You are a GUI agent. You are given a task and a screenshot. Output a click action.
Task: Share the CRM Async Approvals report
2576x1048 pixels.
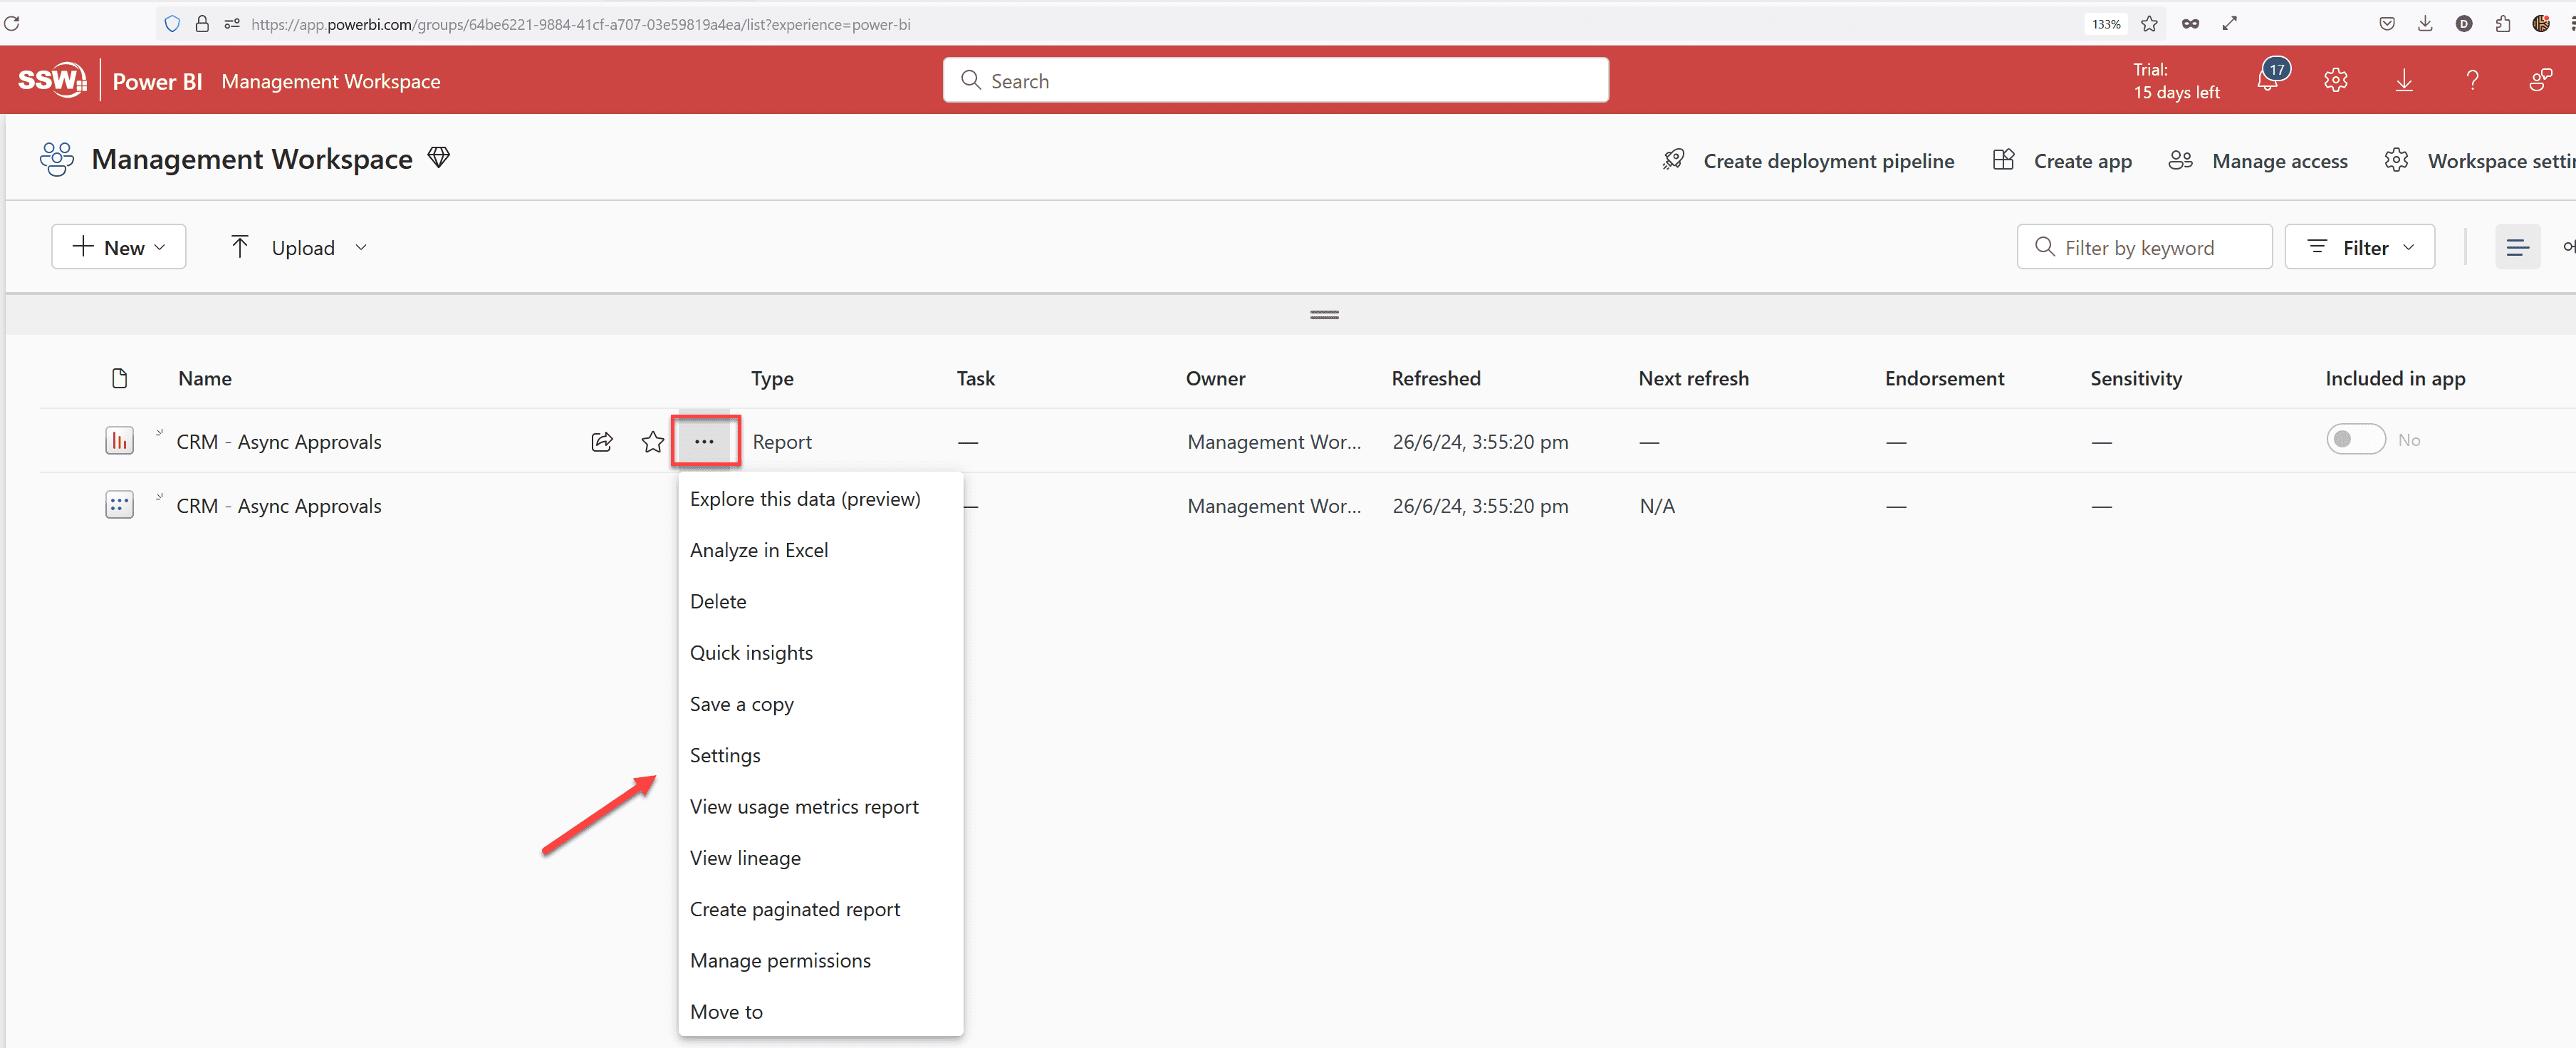pos(602,441)
